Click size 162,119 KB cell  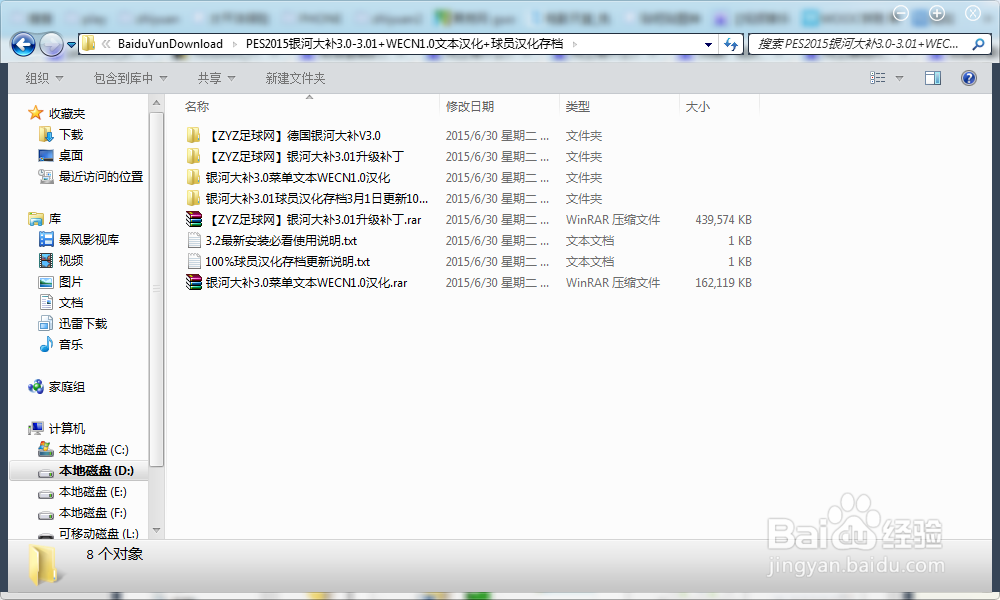[723, 282]
